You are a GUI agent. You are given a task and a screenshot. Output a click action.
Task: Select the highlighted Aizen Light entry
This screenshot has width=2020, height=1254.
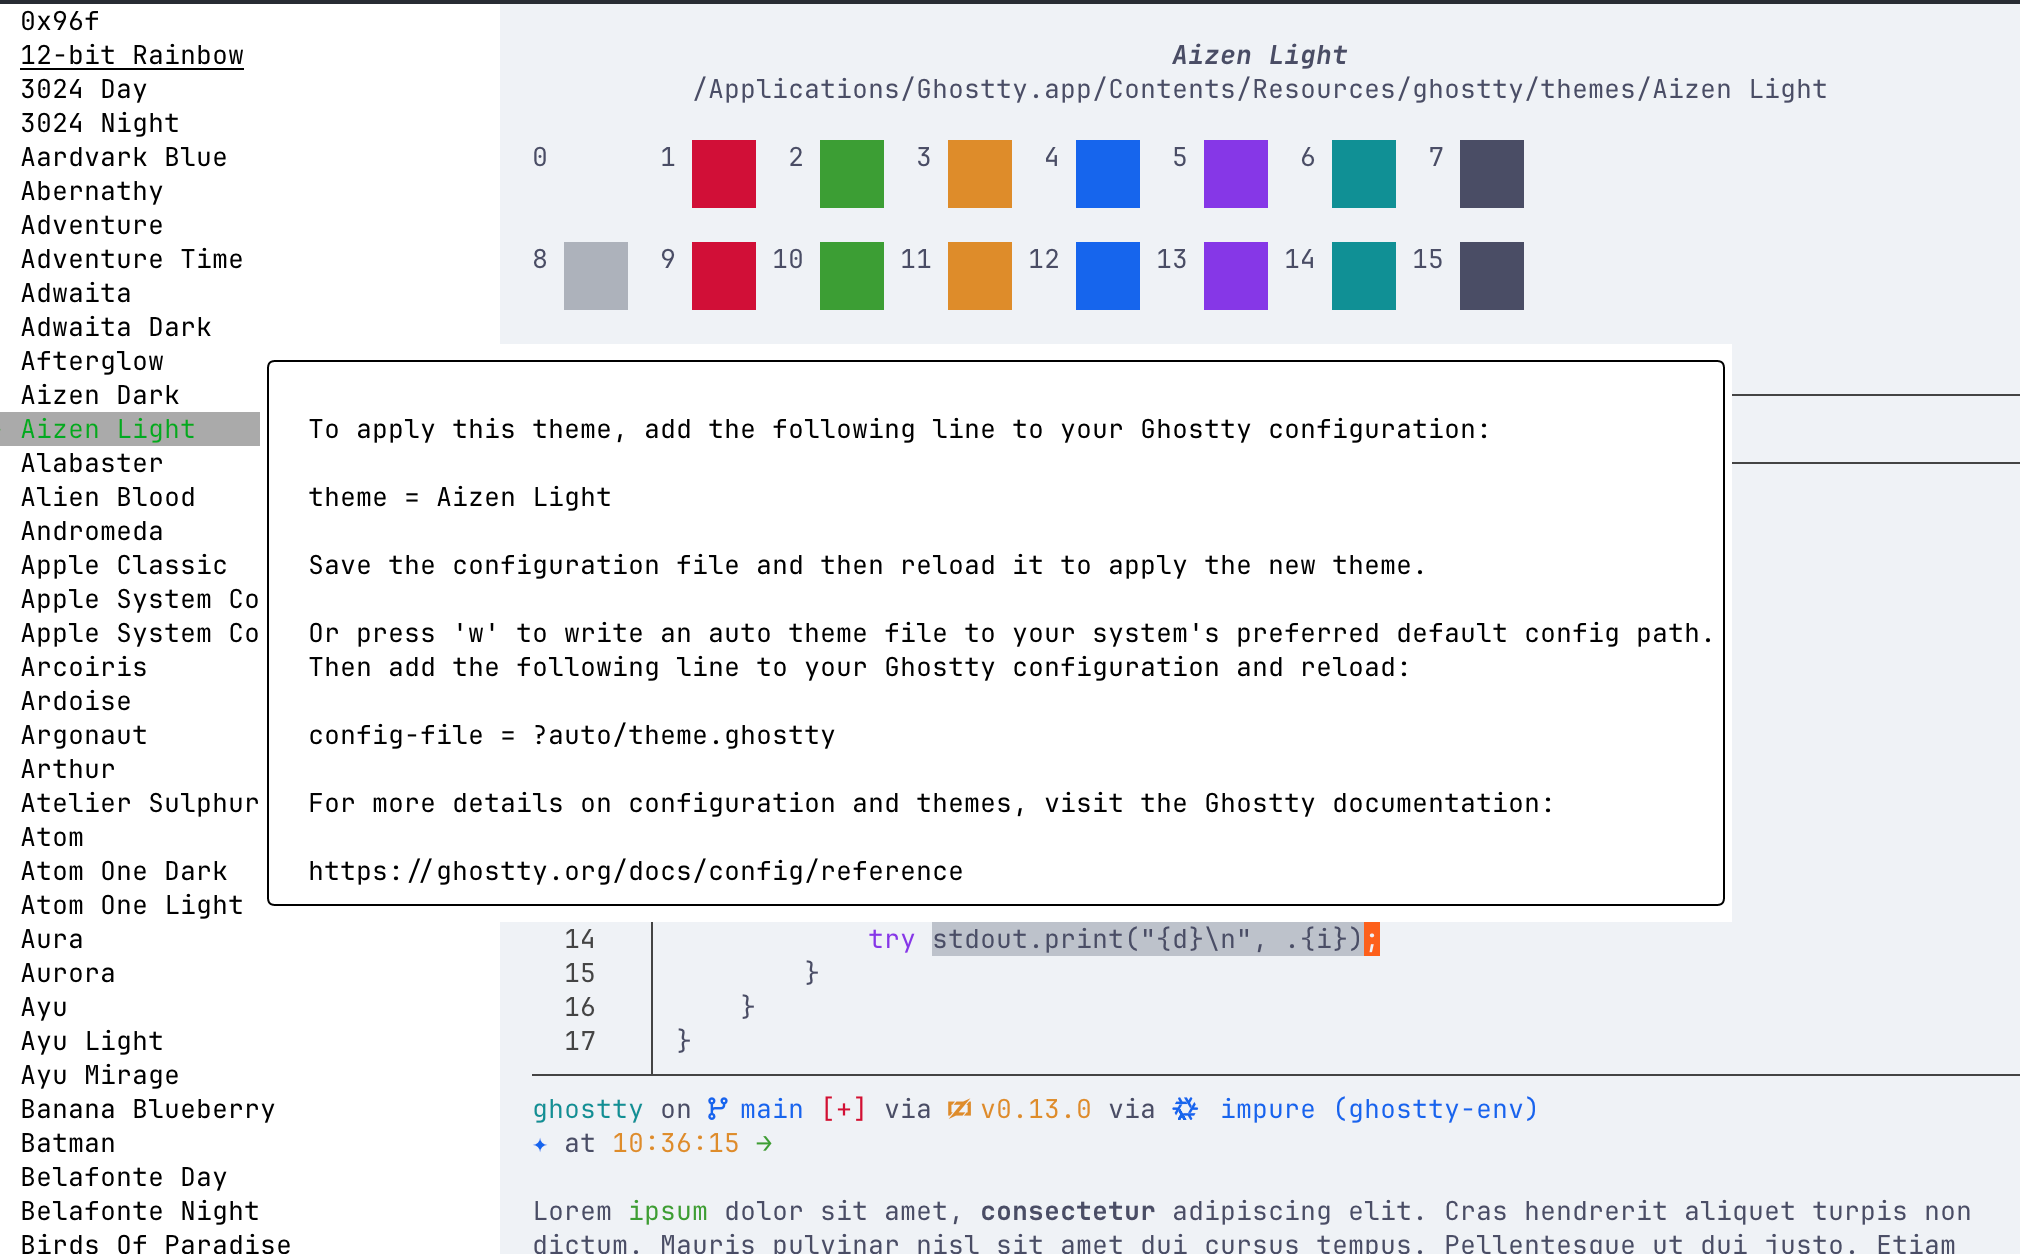pos(108,429)
